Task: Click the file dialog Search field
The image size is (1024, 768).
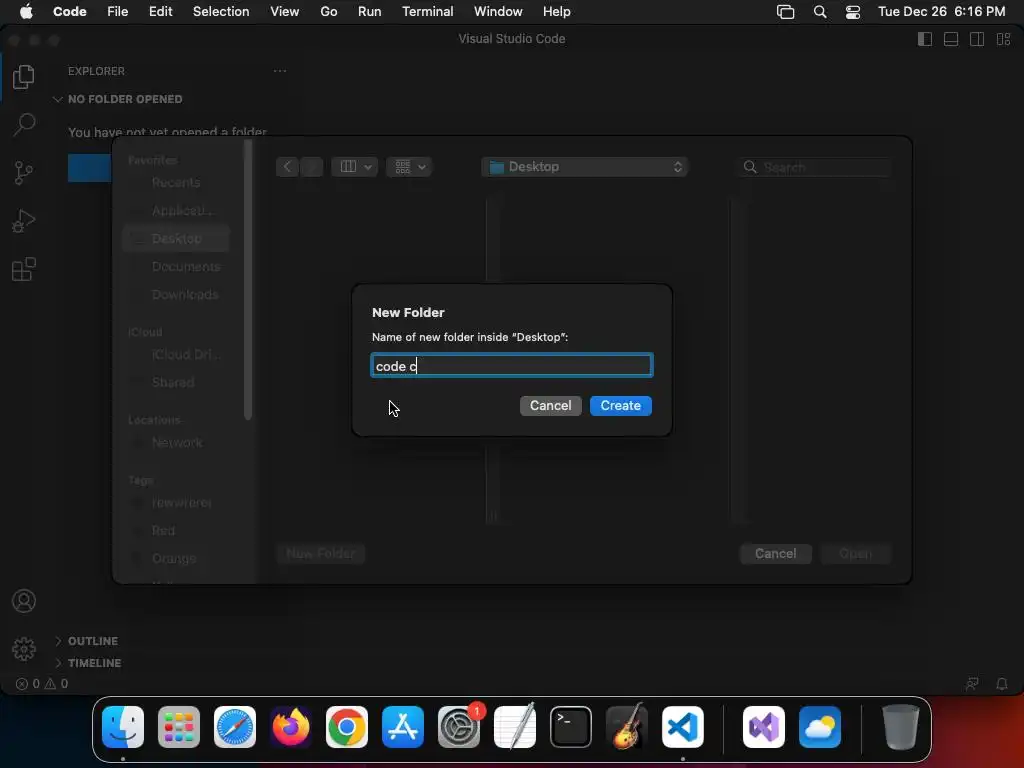Action: 814,167
